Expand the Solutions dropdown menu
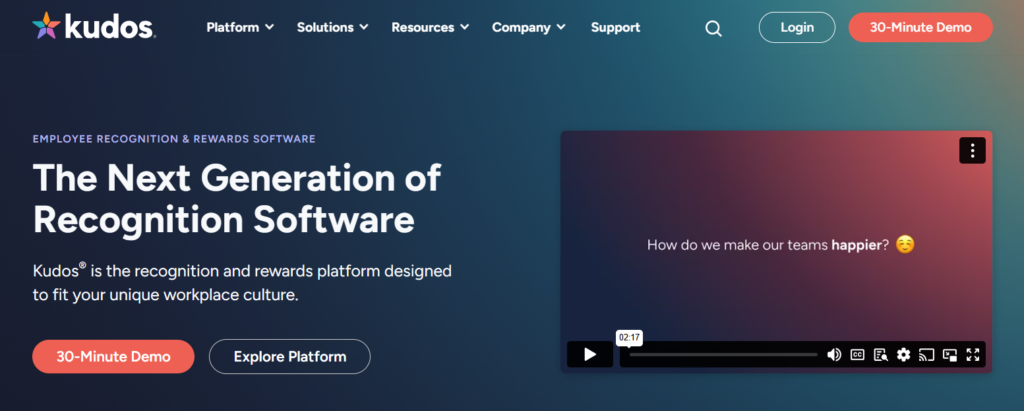Screen dimensions: 1024x411 (x=332, y=27)
